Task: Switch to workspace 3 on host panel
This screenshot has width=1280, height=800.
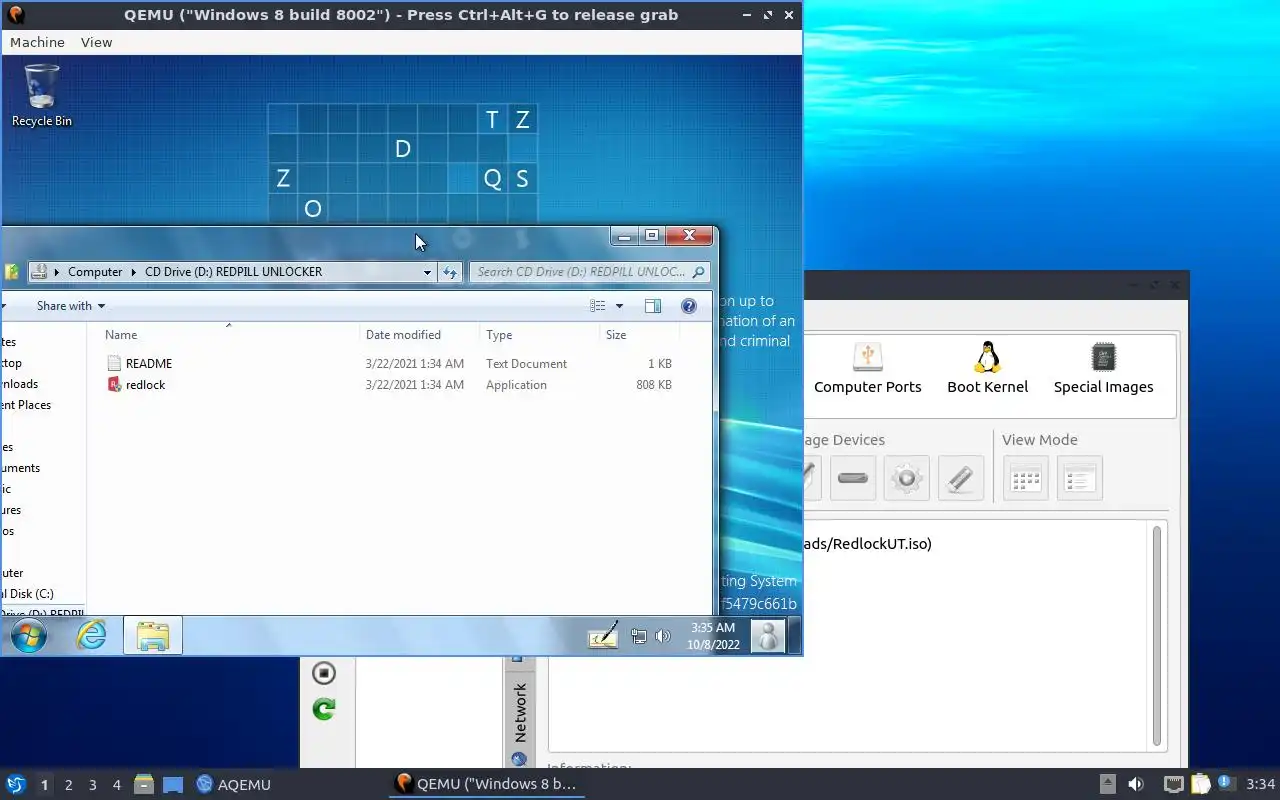Action: [x=93, y=785]
